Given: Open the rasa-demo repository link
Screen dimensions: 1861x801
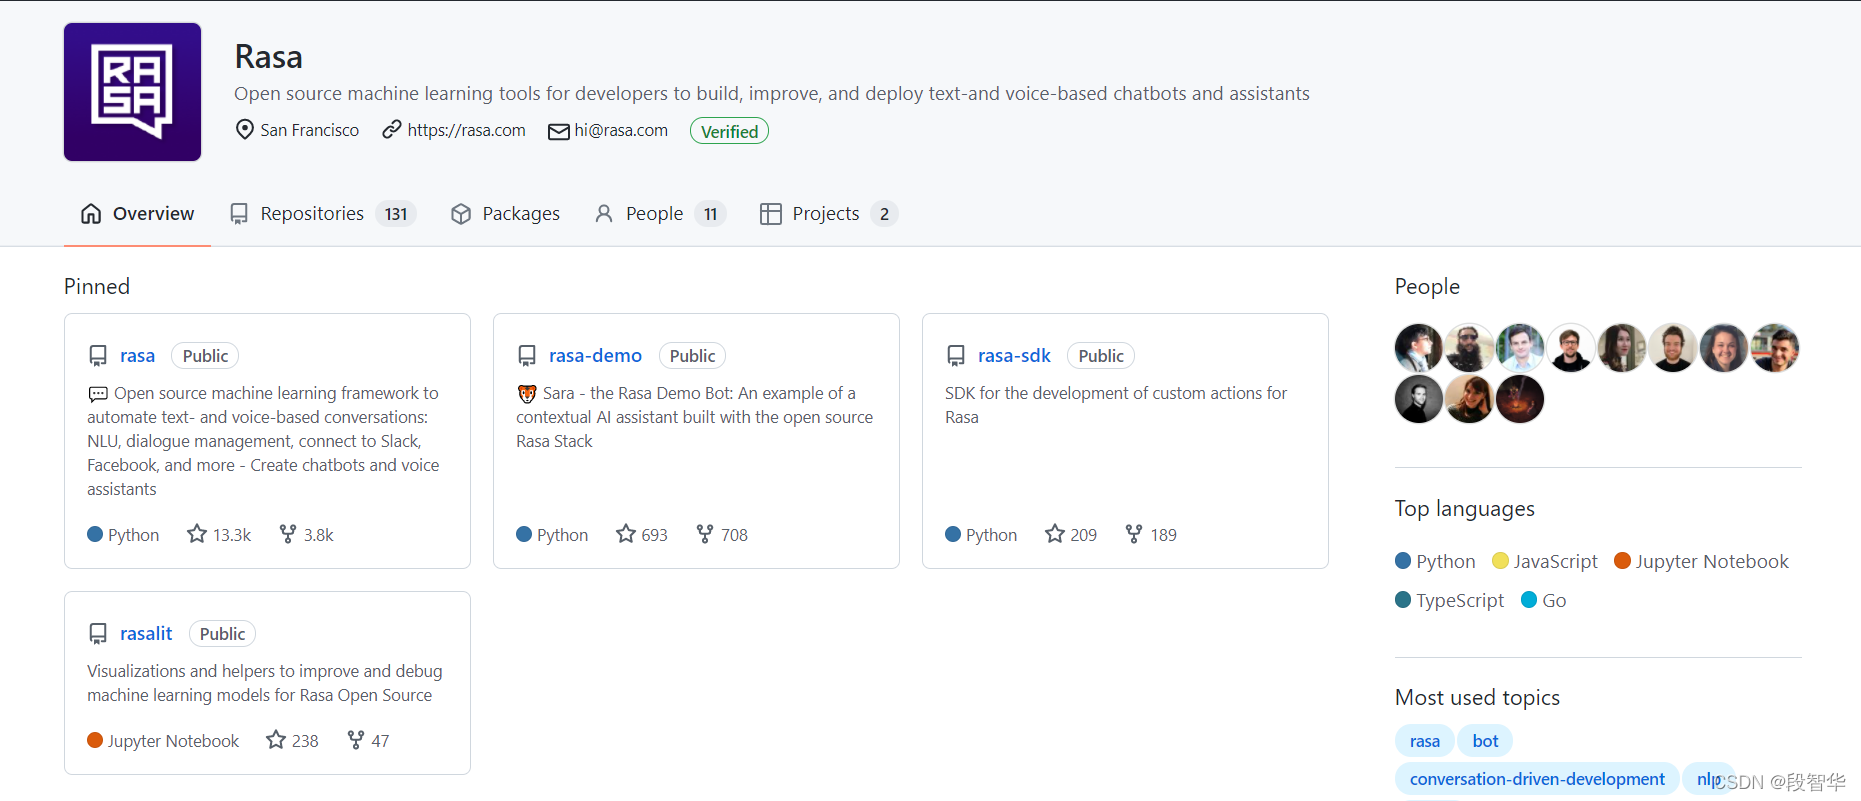Looking at the screenshot, I should click(595, 356).
